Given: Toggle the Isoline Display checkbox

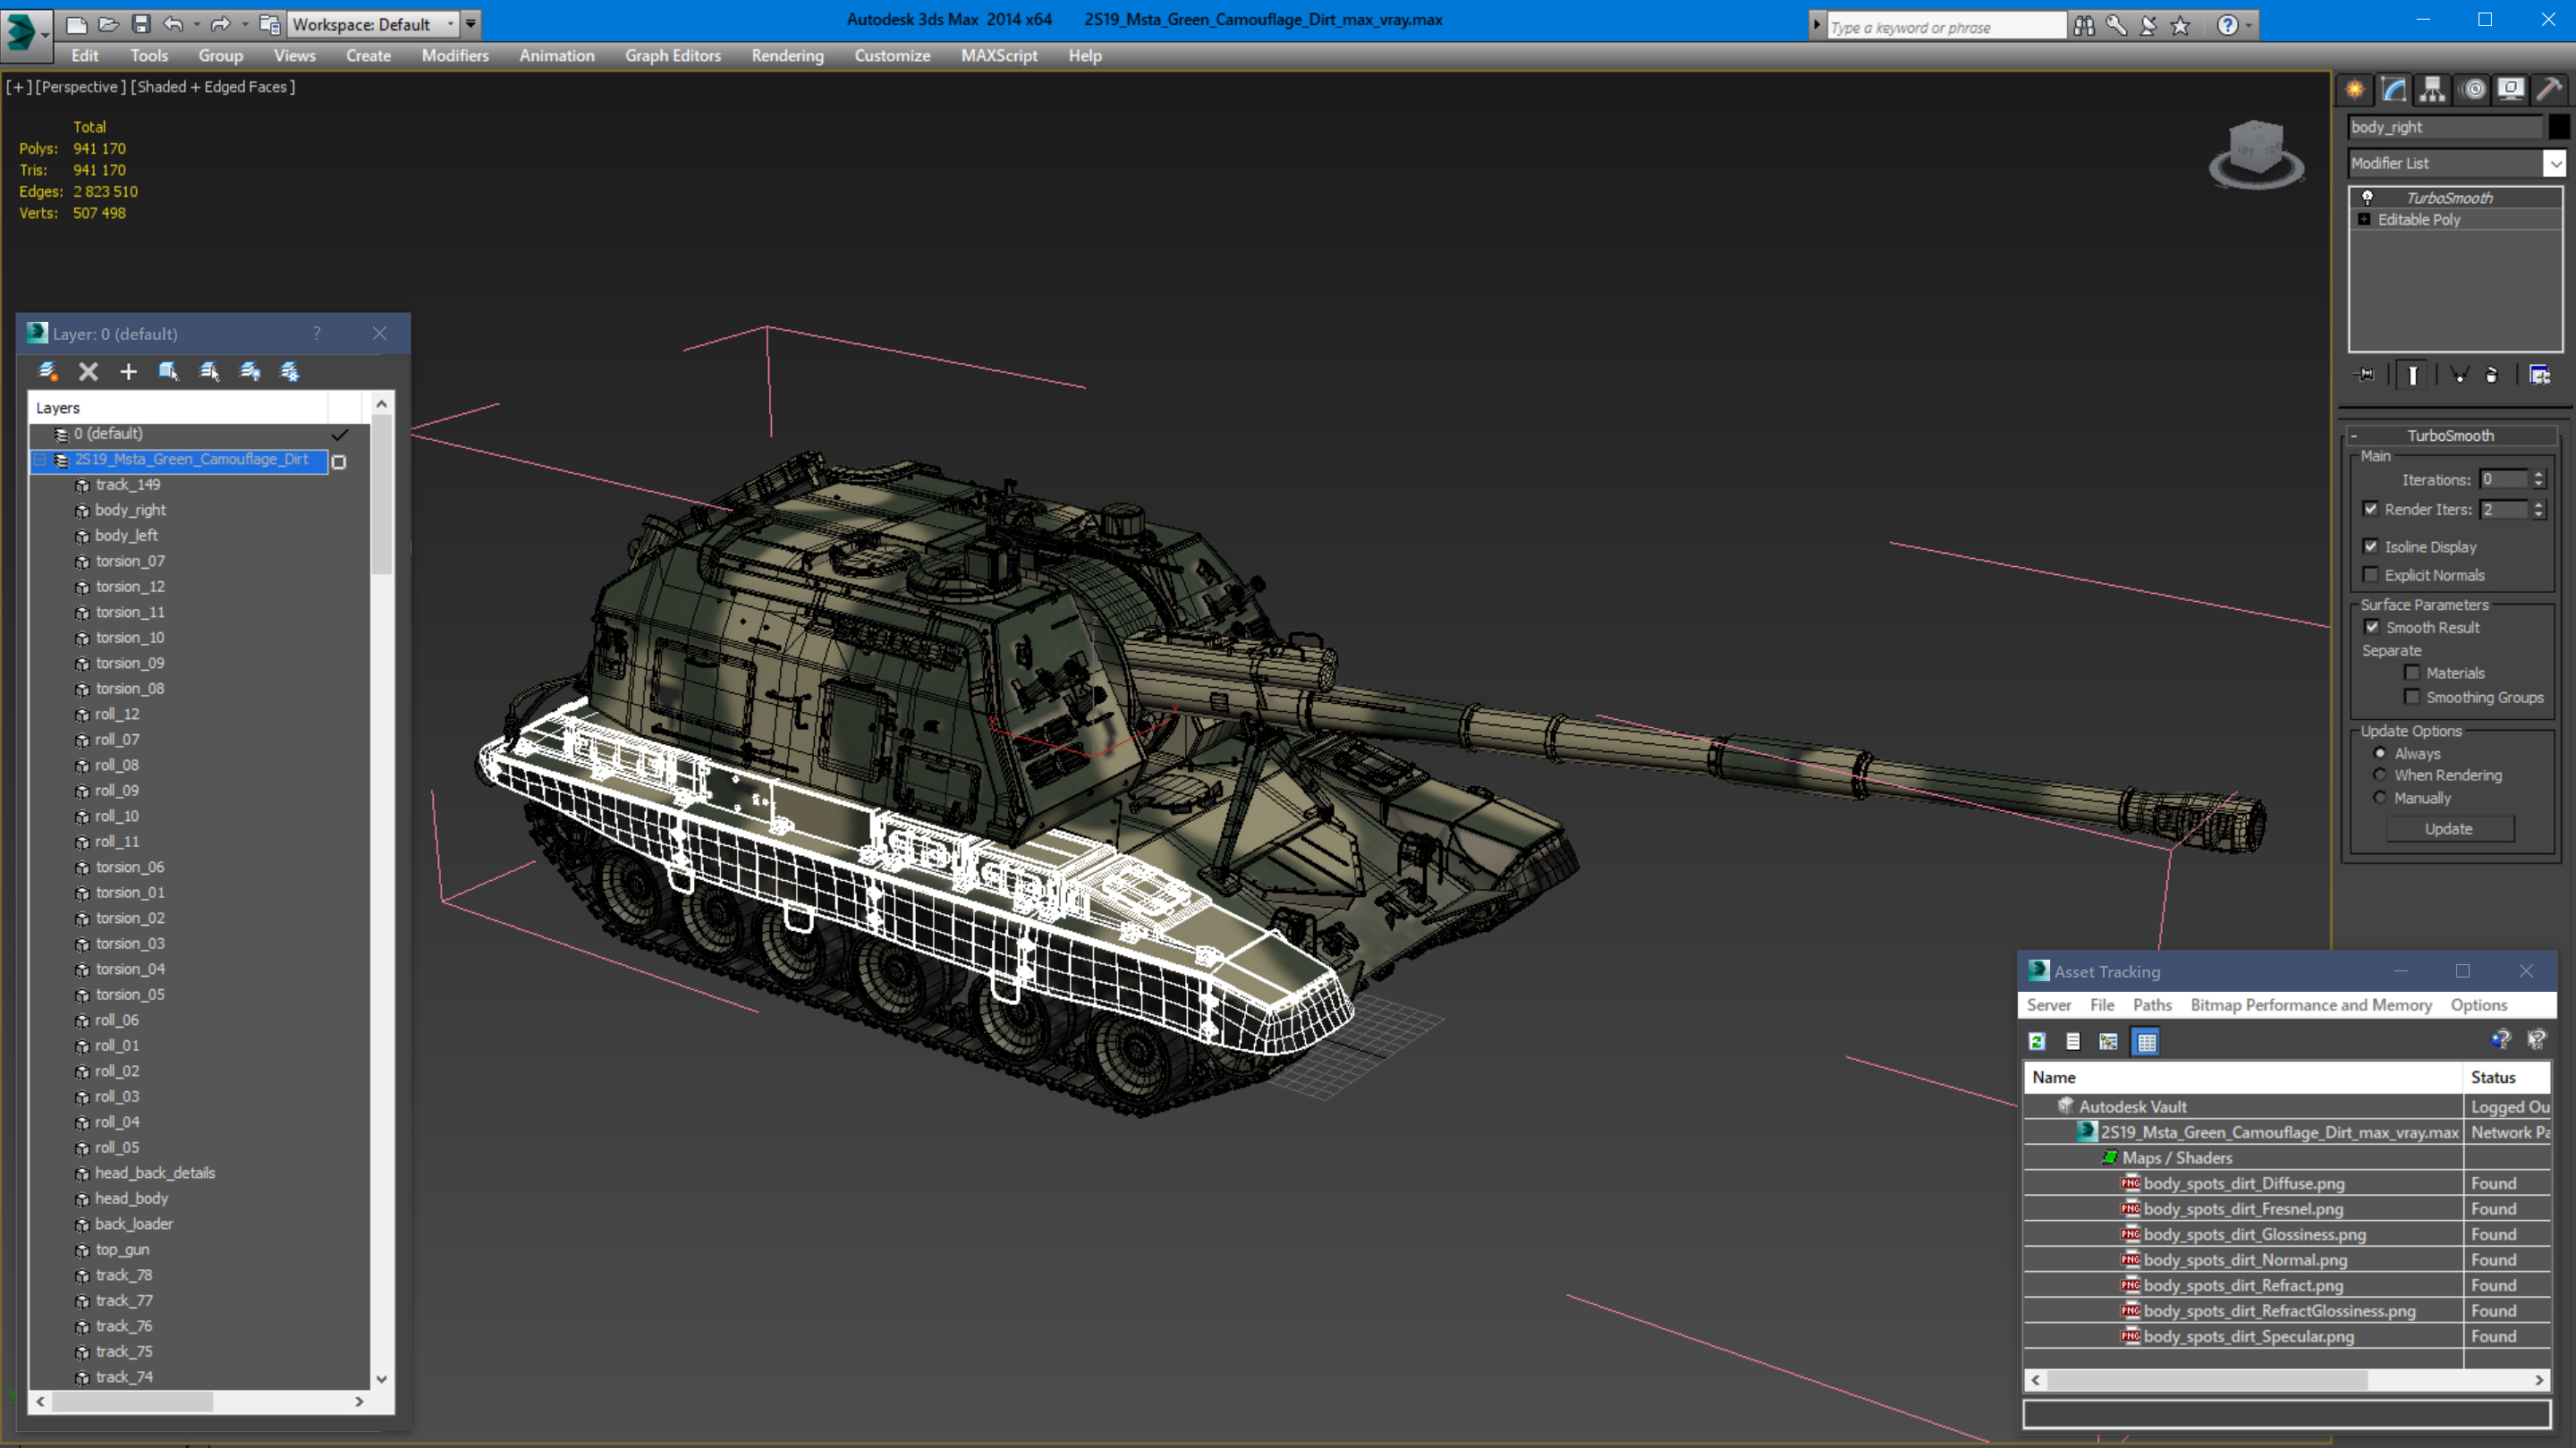Looking at the screenshot, I should (2371, 546).
